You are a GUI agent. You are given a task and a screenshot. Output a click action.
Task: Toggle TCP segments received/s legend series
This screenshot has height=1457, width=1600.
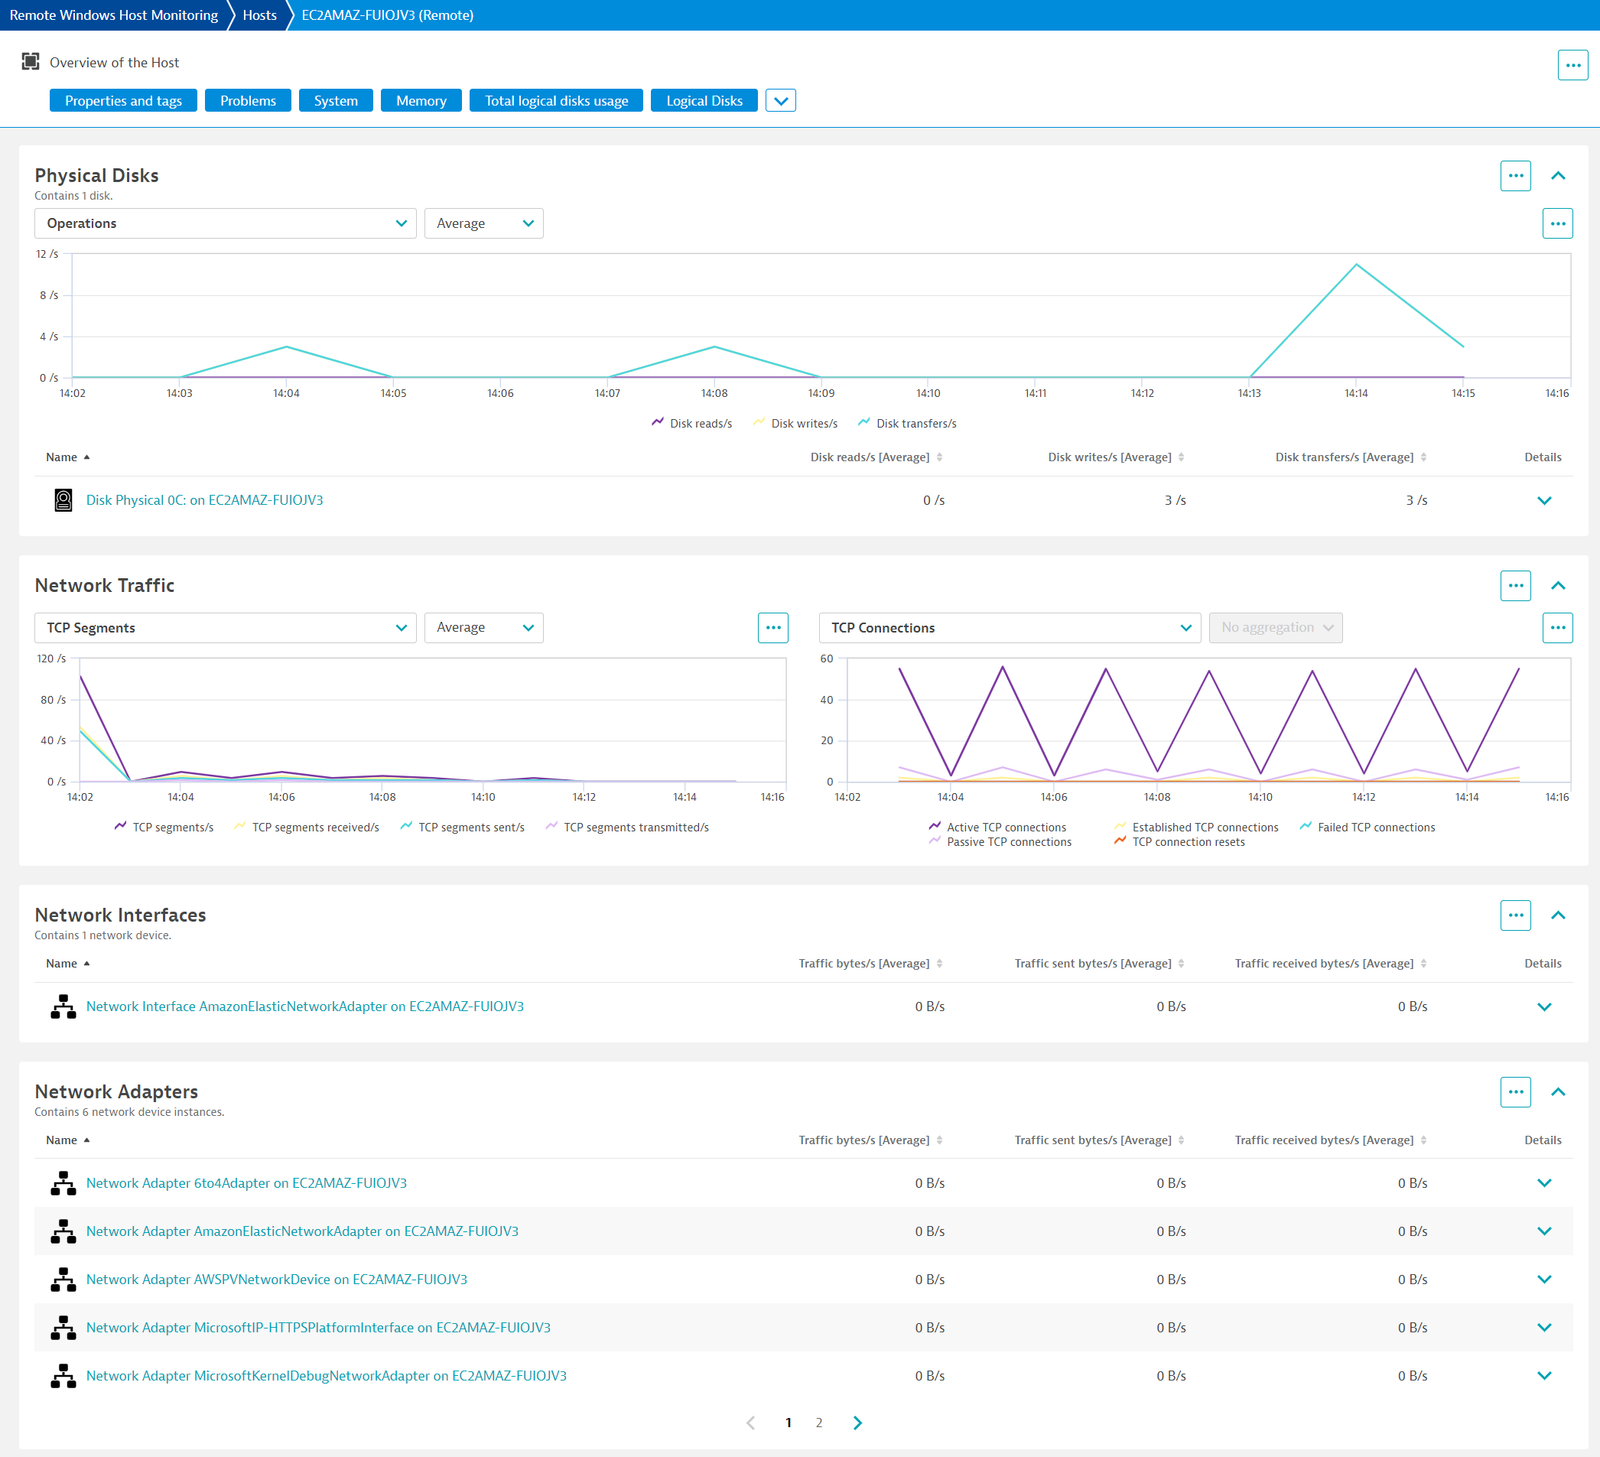click(306, 827)
